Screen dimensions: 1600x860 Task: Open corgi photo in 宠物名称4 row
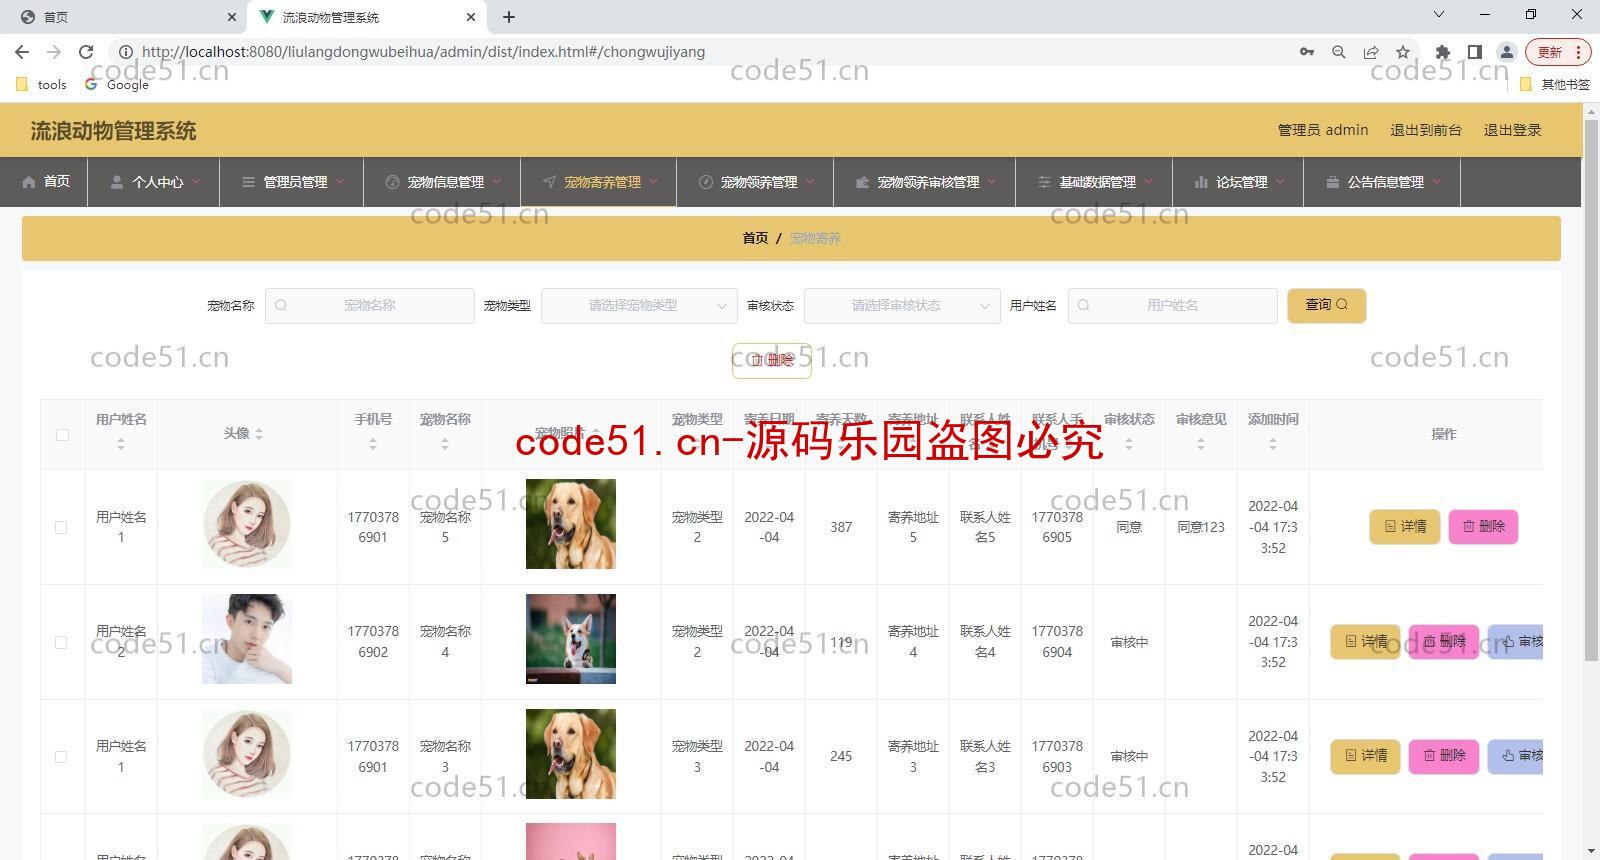(571, 639)
